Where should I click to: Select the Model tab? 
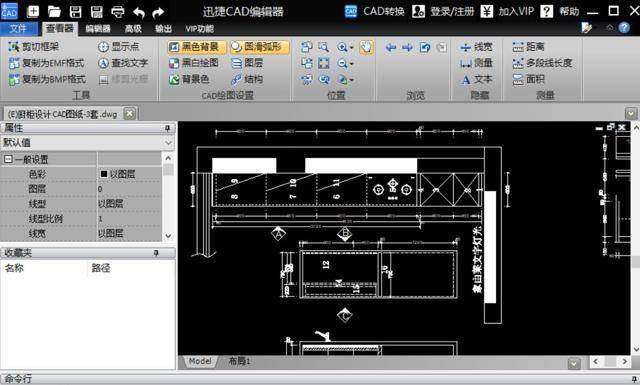point(200,361)
